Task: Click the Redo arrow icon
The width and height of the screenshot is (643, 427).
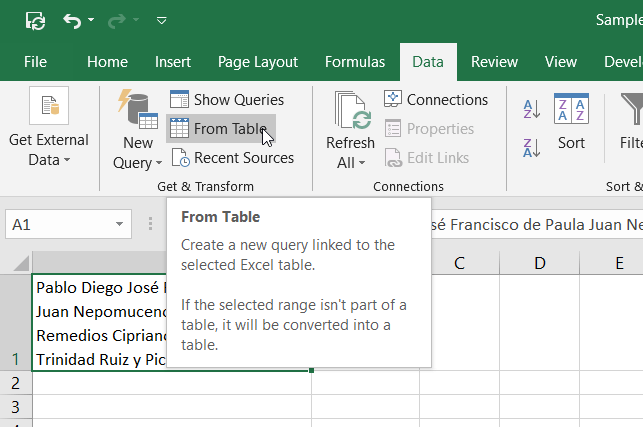Action: pos(116,21)
